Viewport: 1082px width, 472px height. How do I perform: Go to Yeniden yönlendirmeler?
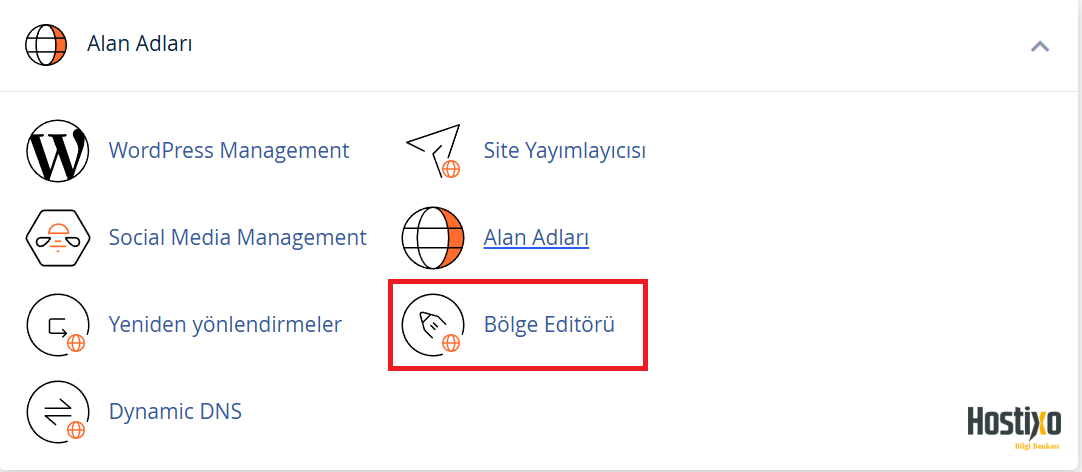[225, 325]
